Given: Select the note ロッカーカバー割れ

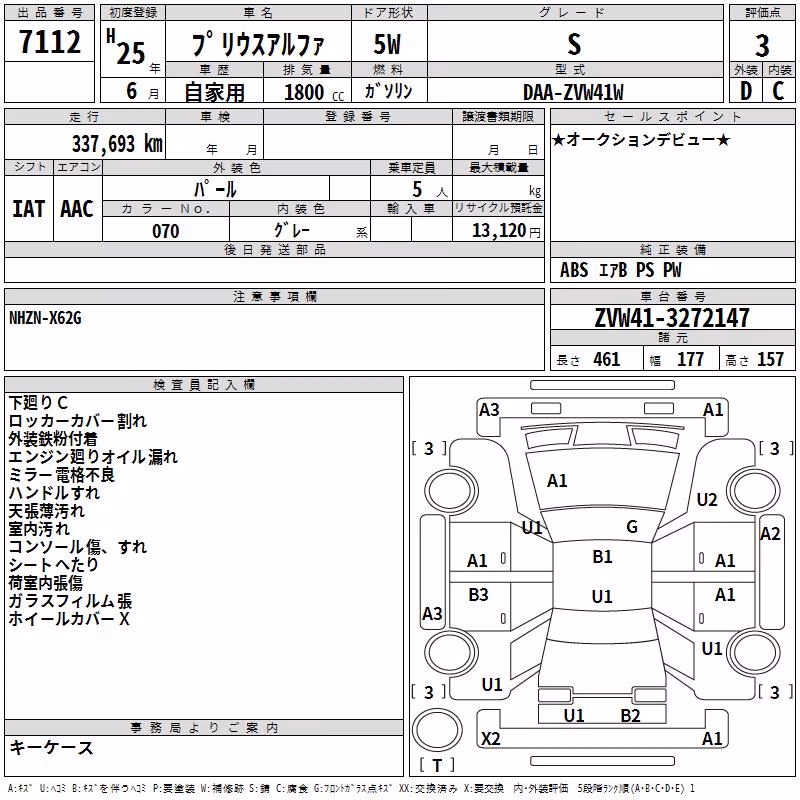Looking at the screenshot, I should point(78,421).
